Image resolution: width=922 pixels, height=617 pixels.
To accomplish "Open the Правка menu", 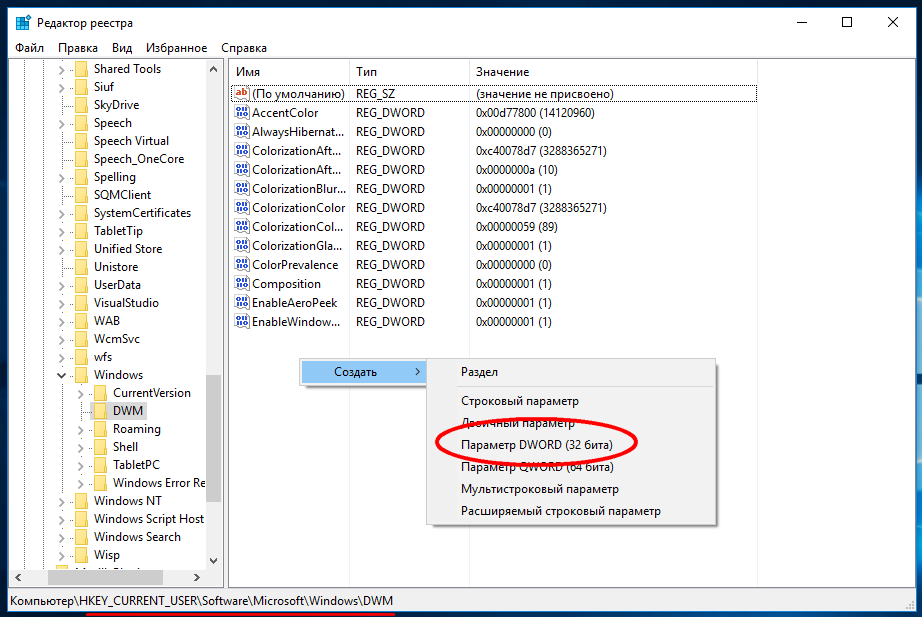I will coord(78,48).
